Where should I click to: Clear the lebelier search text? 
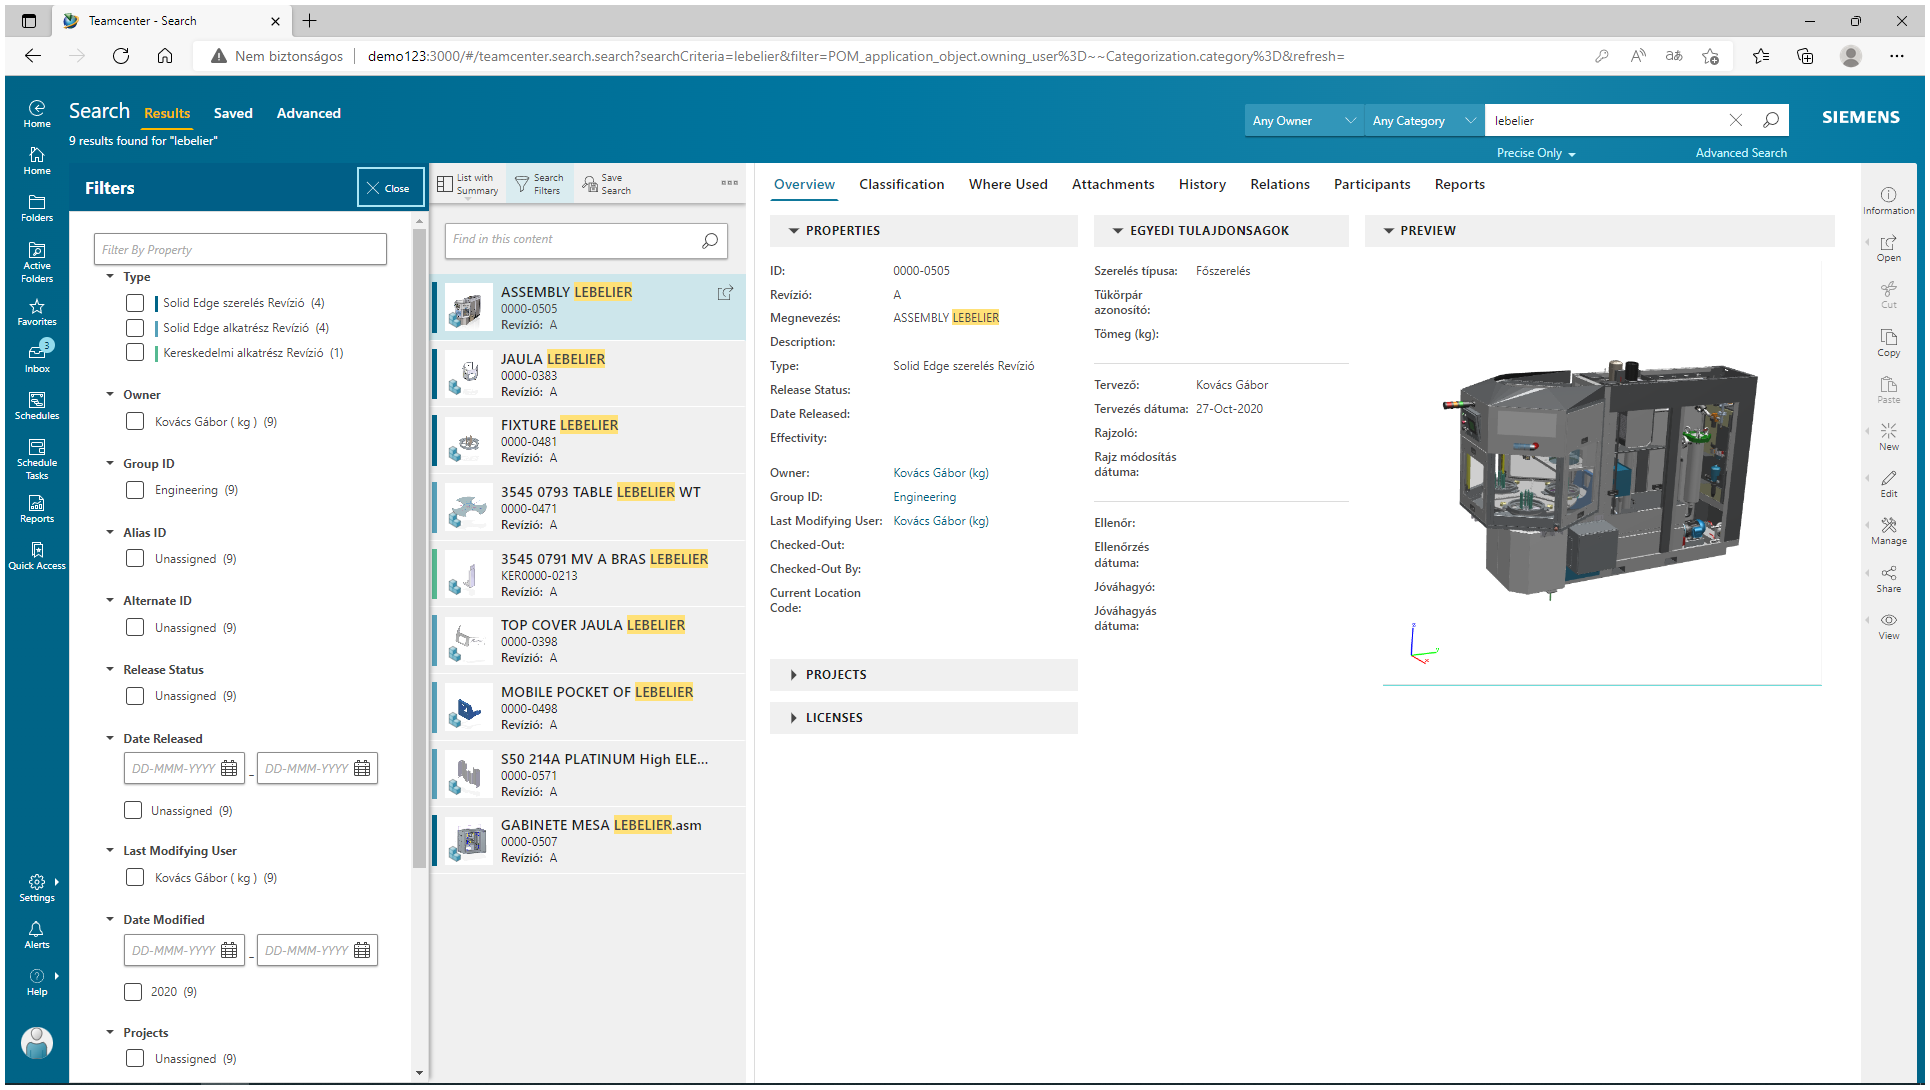click(x=1736, y=120)
